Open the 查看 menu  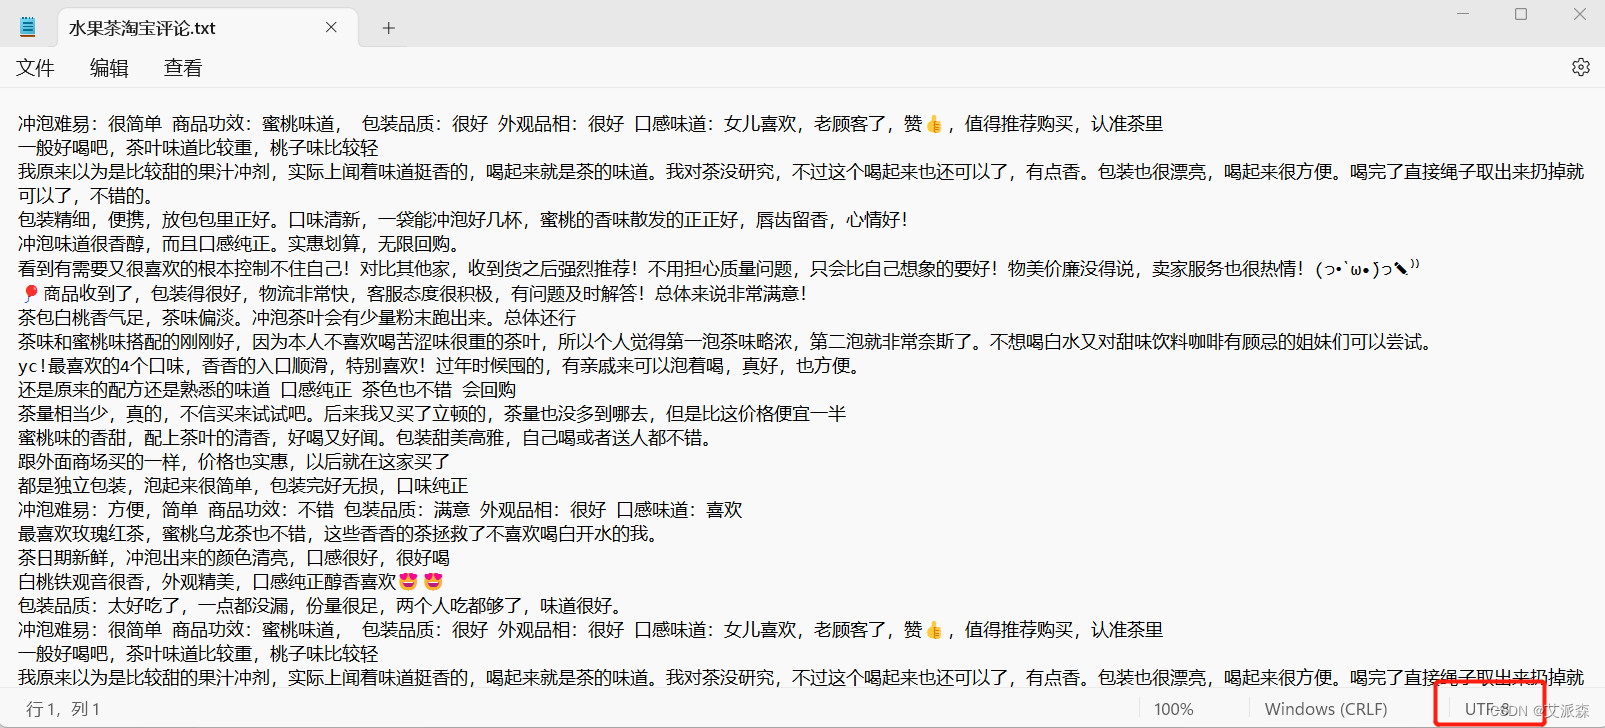[183, 68]
